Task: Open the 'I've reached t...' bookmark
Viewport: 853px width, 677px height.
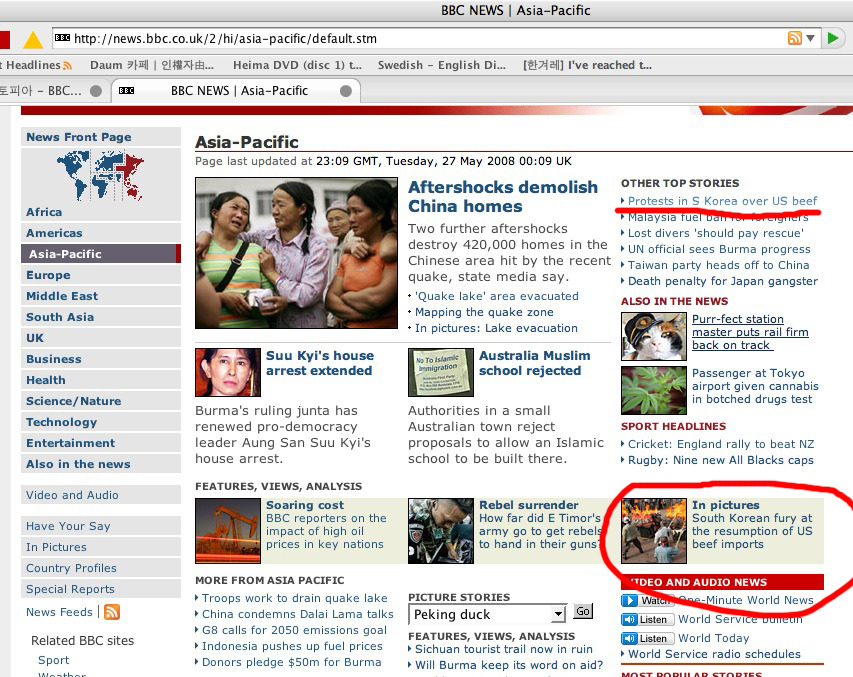Action: click(x=587, y=65)
